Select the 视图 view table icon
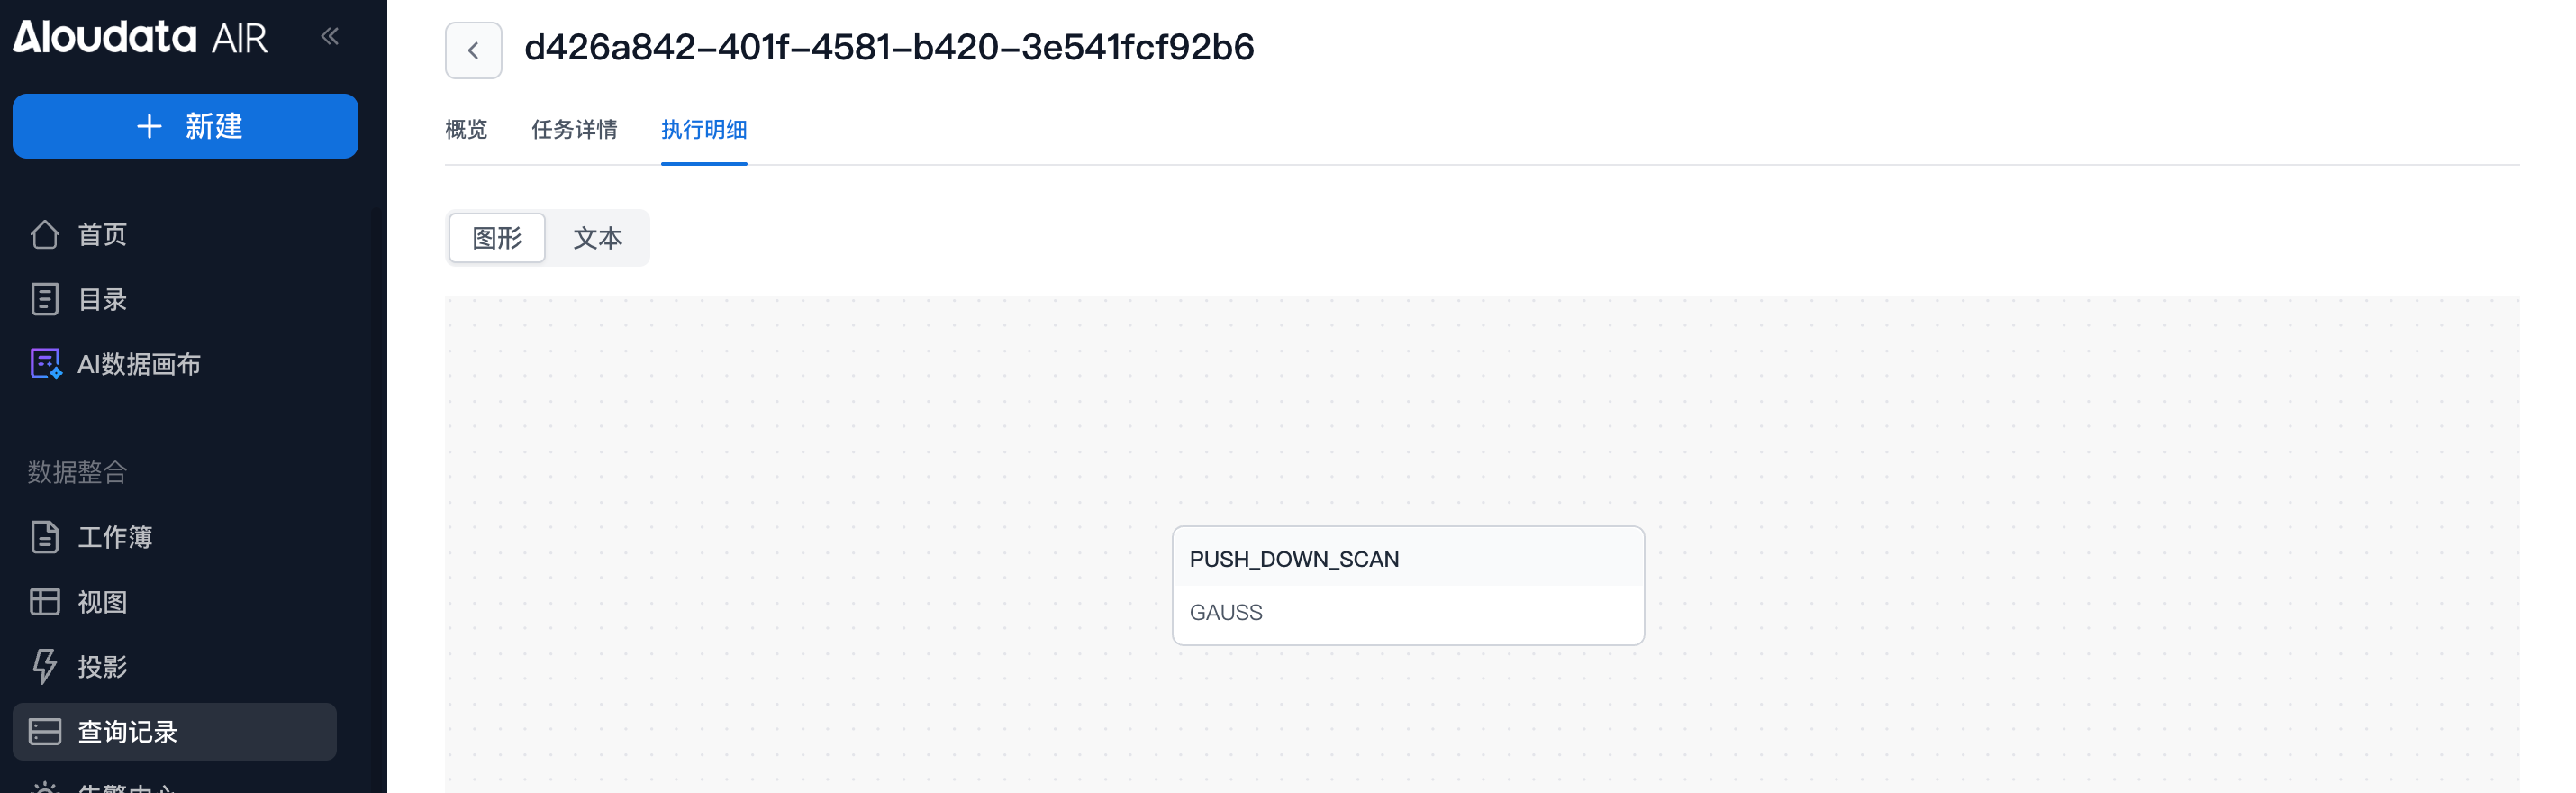Viewport: 2576px width, 793px height. point(45,602)
